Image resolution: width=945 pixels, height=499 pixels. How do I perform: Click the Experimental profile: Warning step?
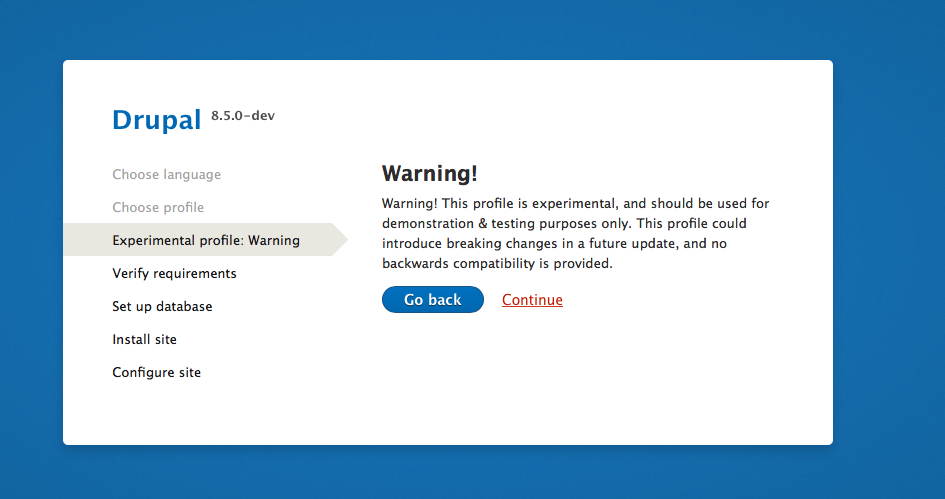click(206, 240)
